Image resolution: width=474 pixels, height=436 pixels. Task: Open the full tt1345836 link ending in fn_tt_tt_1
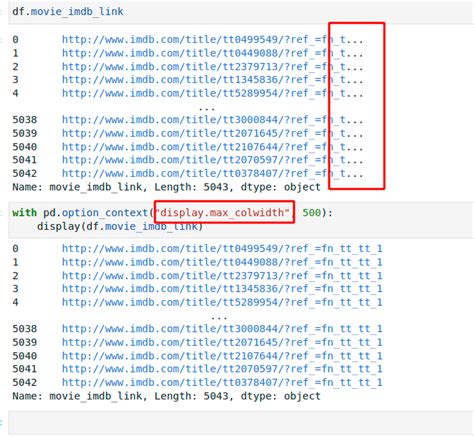point(222,289)
